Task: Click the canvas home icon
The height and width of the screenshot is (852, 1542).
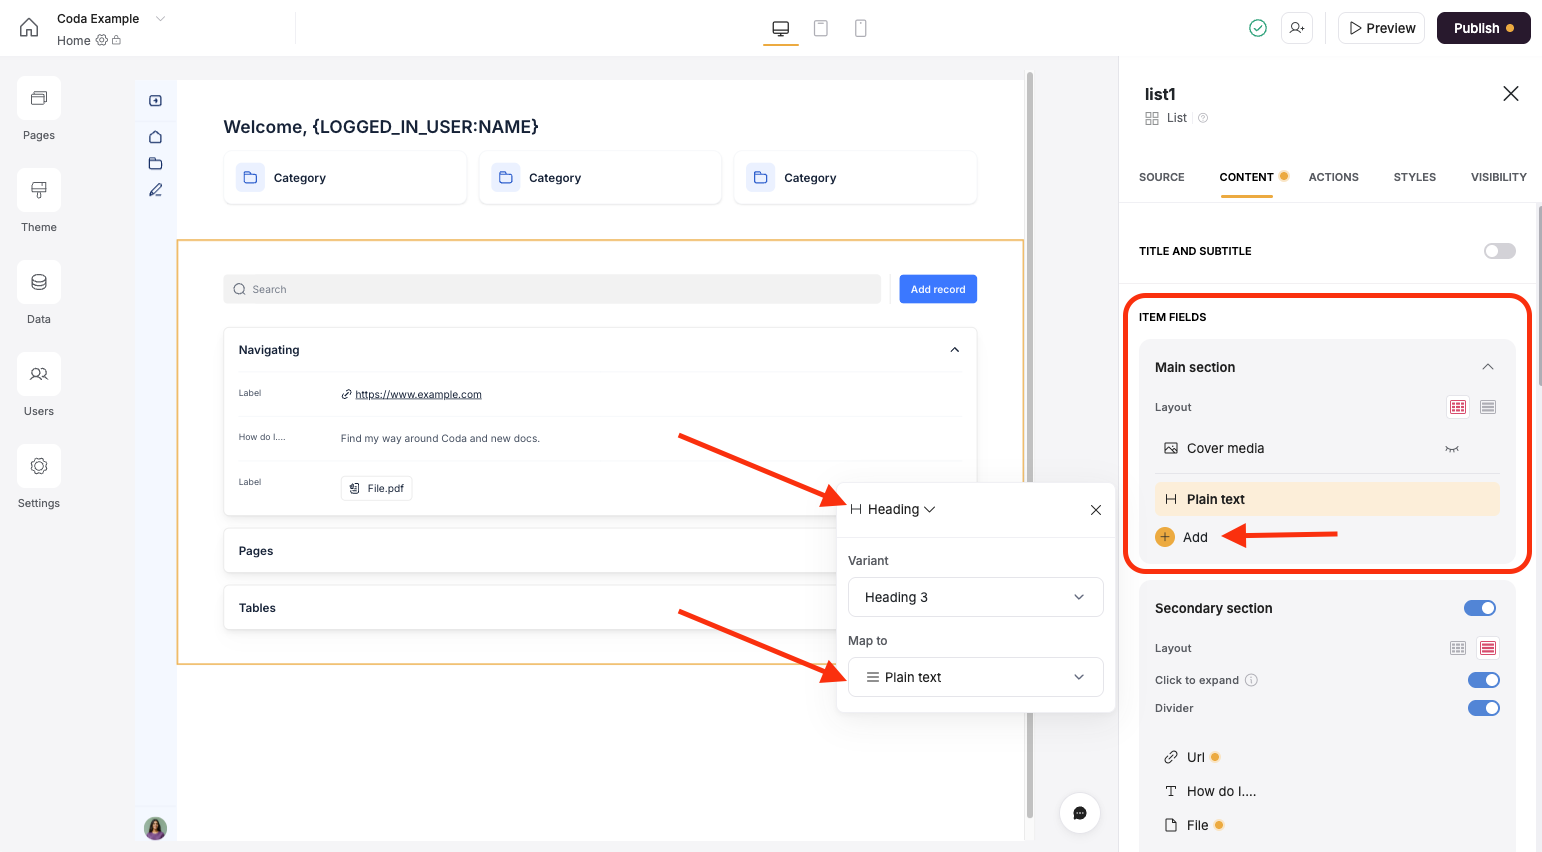Action: (x=156, y=137)
